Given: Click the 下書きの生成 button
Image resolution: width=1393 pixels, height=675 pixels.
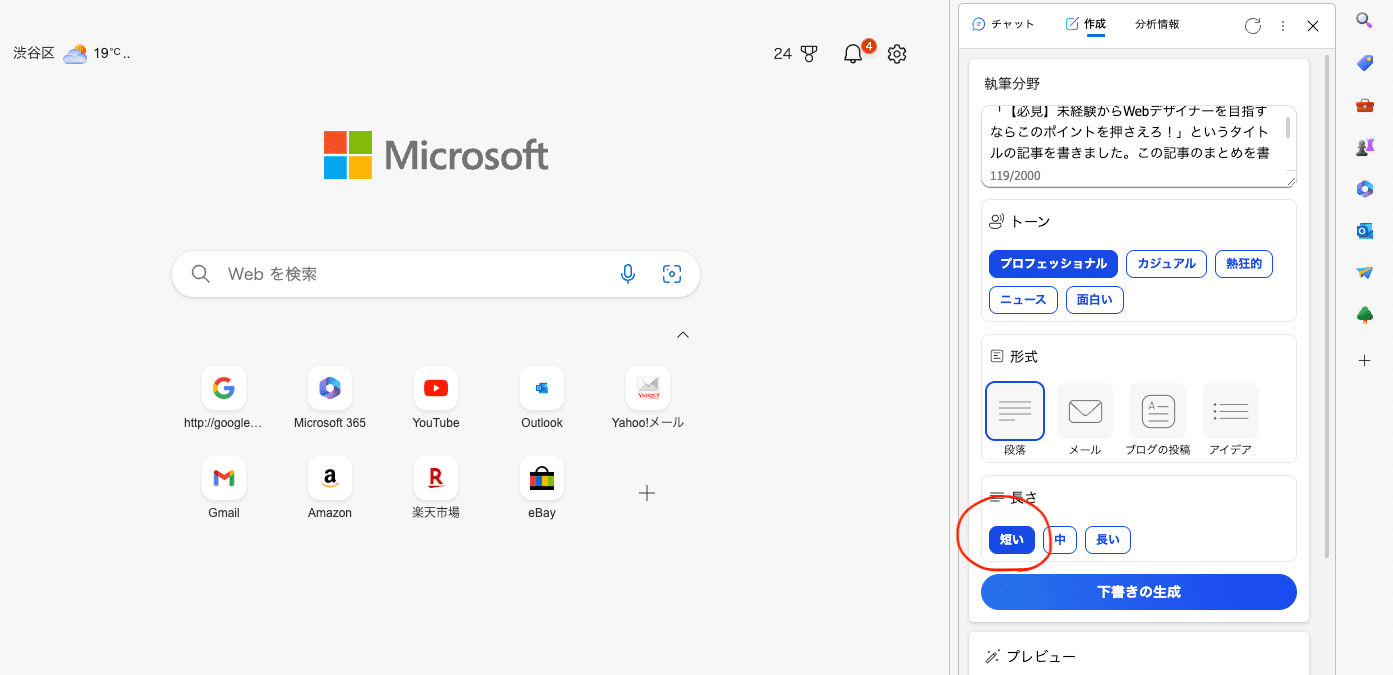Looking at the screenshot, I should coord(1139,592).
